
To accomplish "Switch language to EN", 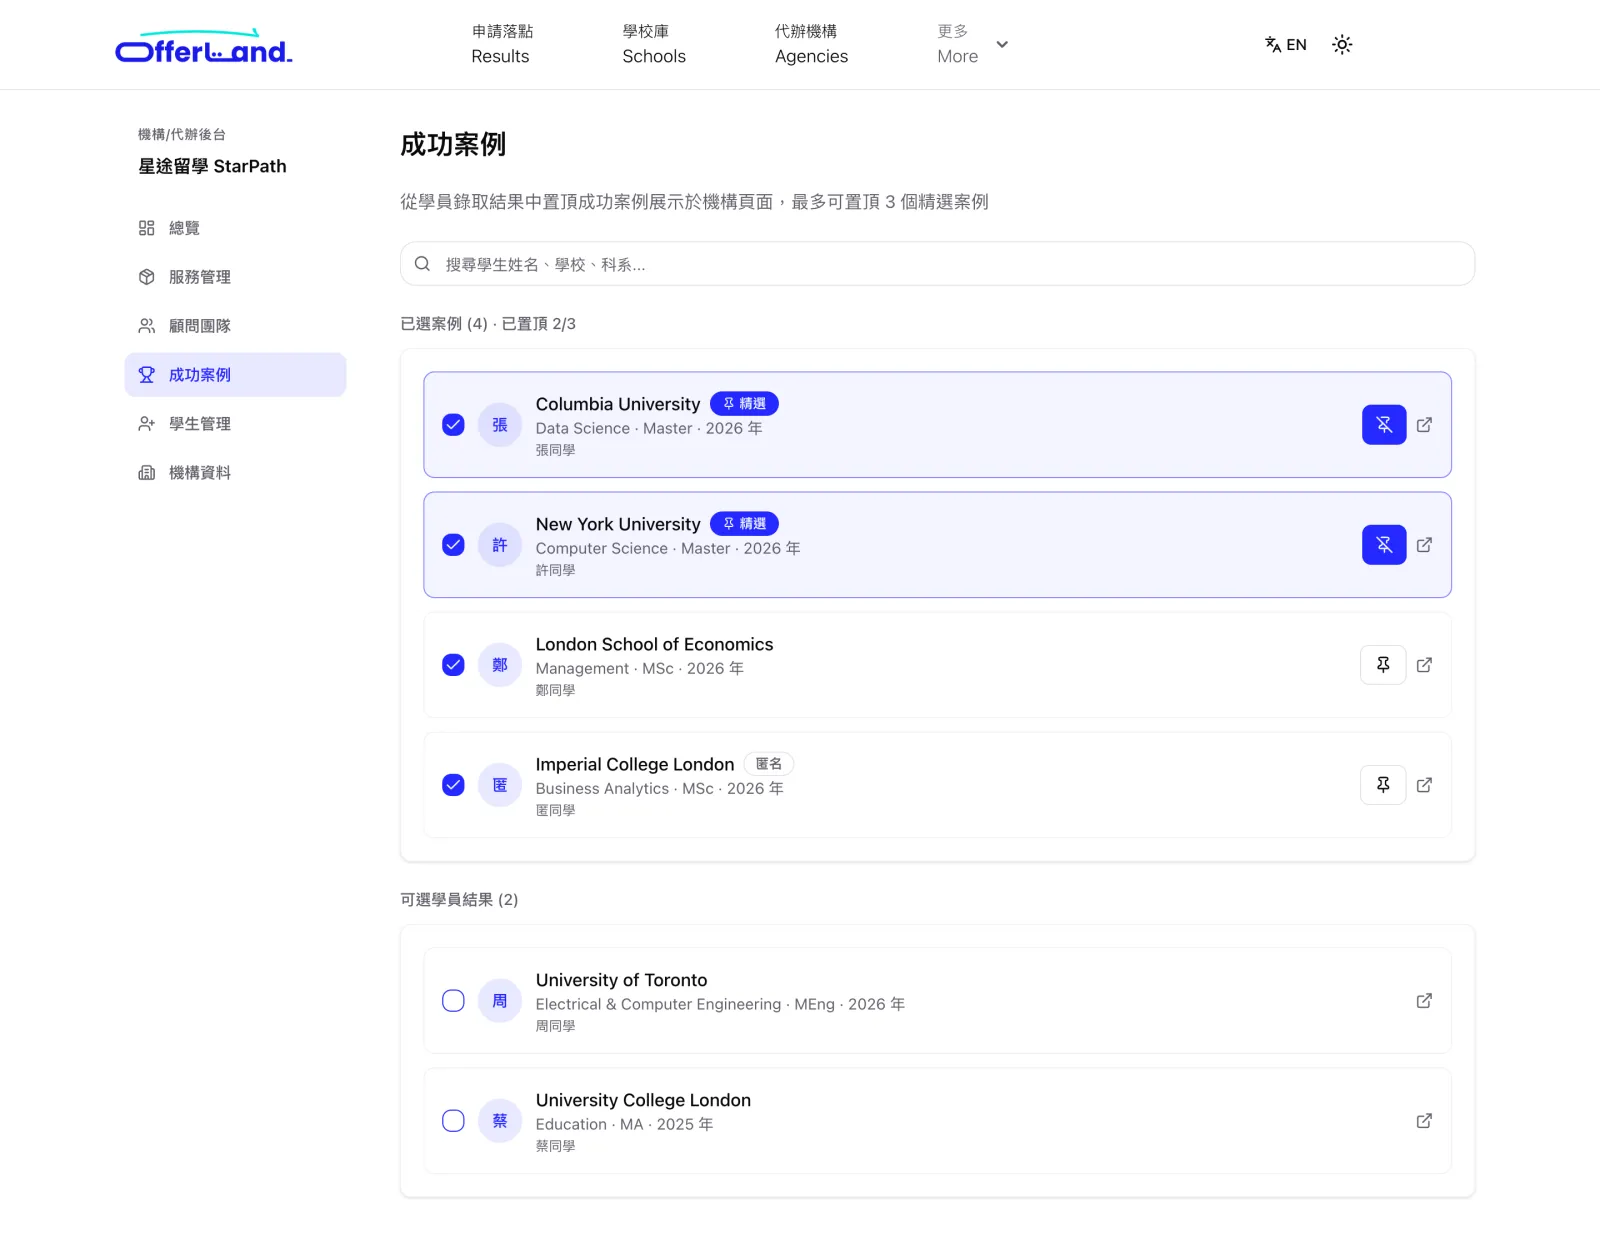I will (x=1286, y=44).
